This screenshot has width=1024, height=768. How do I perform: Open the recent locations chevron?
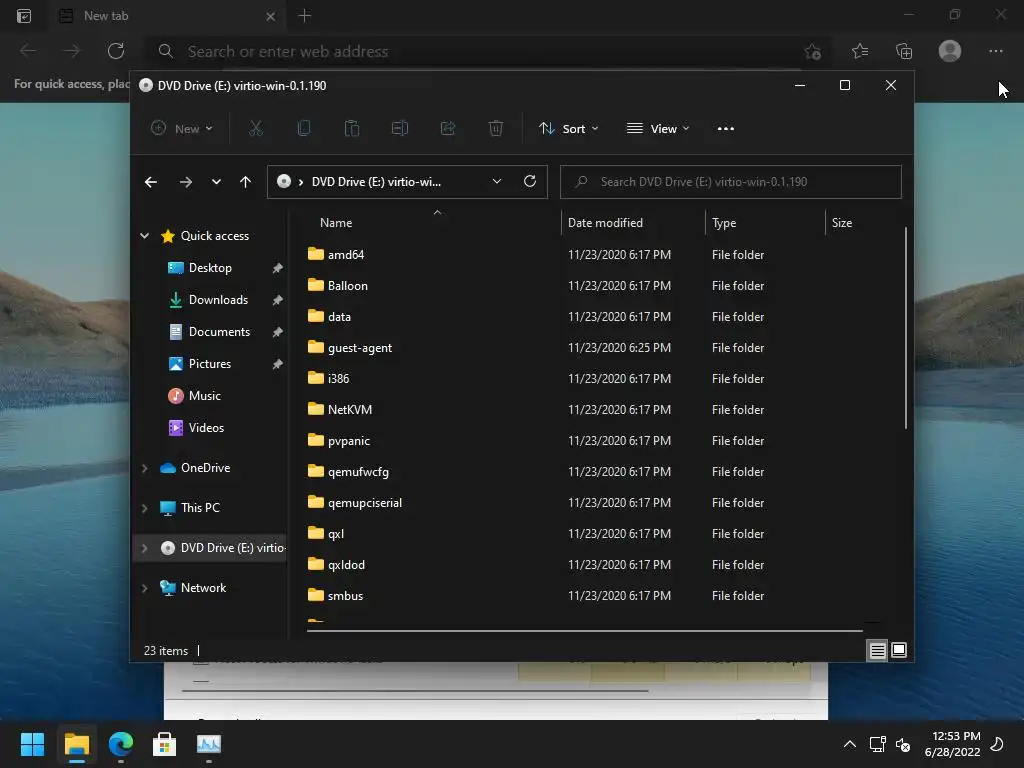(216, 182)
